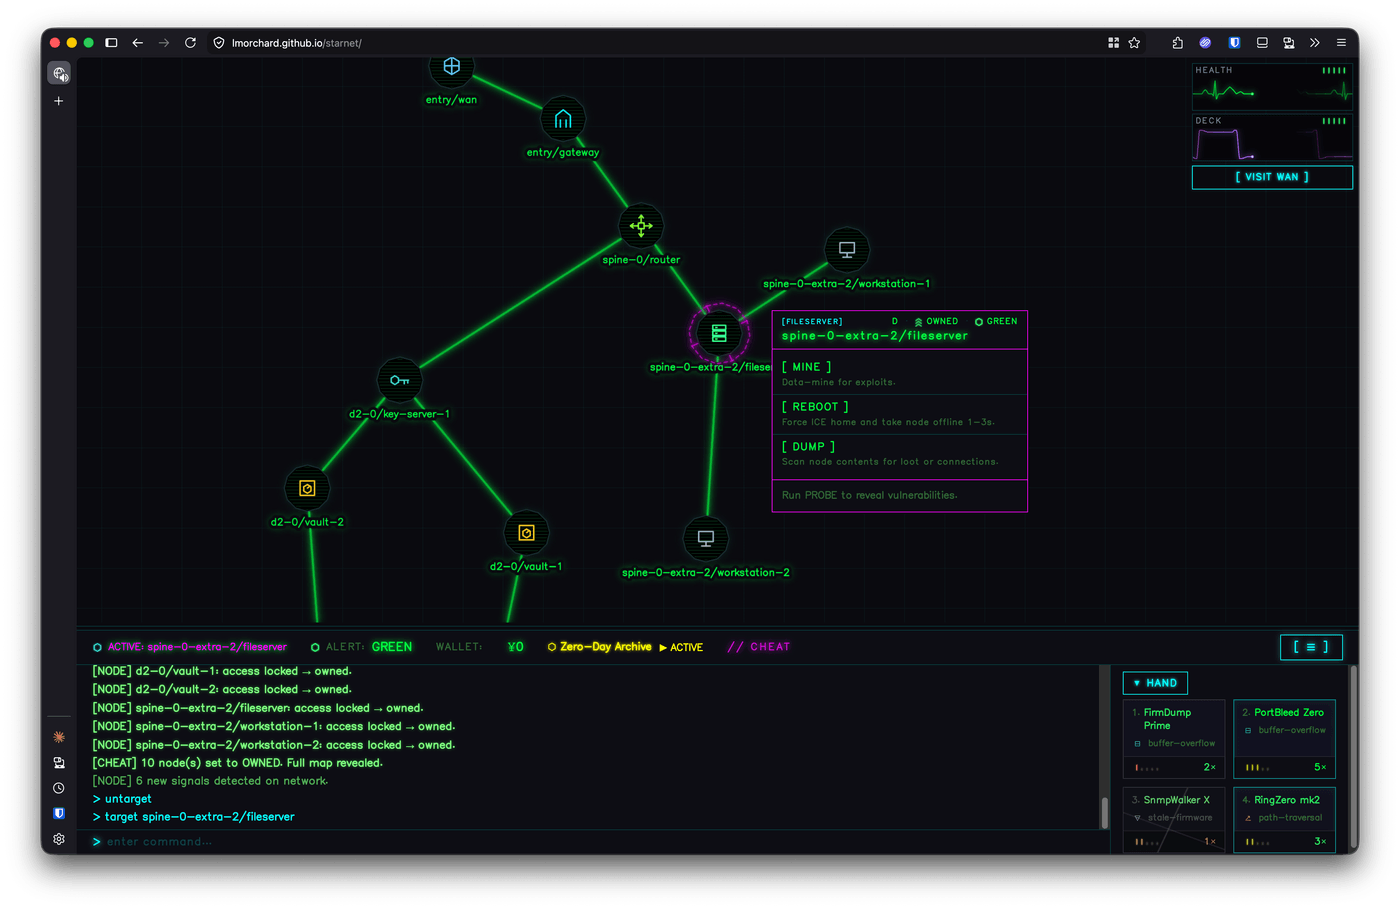Choose the PortBleed Zero exploit card
The height and width of the screenshot is (909, 1400).
1285,740
